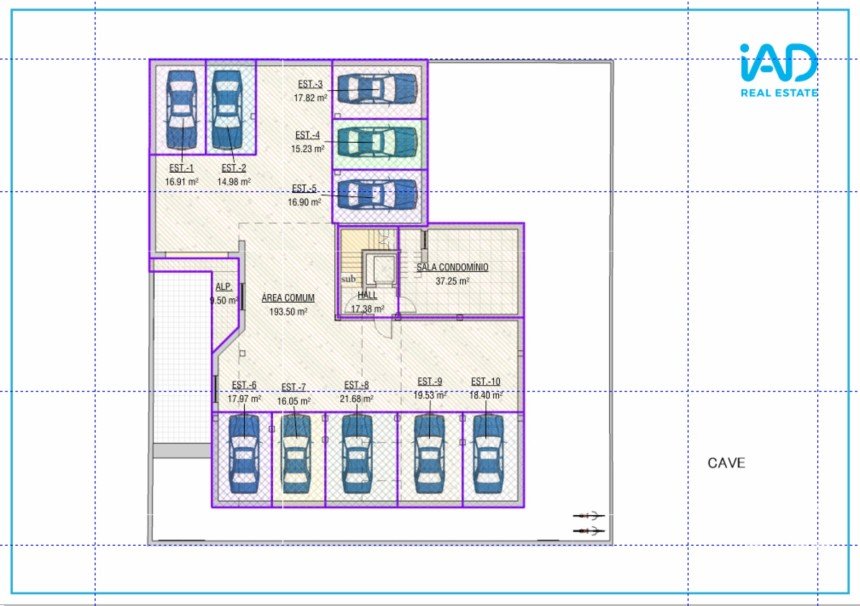This screenshot has width=860, height=606.
Task: Click the entrance arrows at bottom right
Action: 588,522
